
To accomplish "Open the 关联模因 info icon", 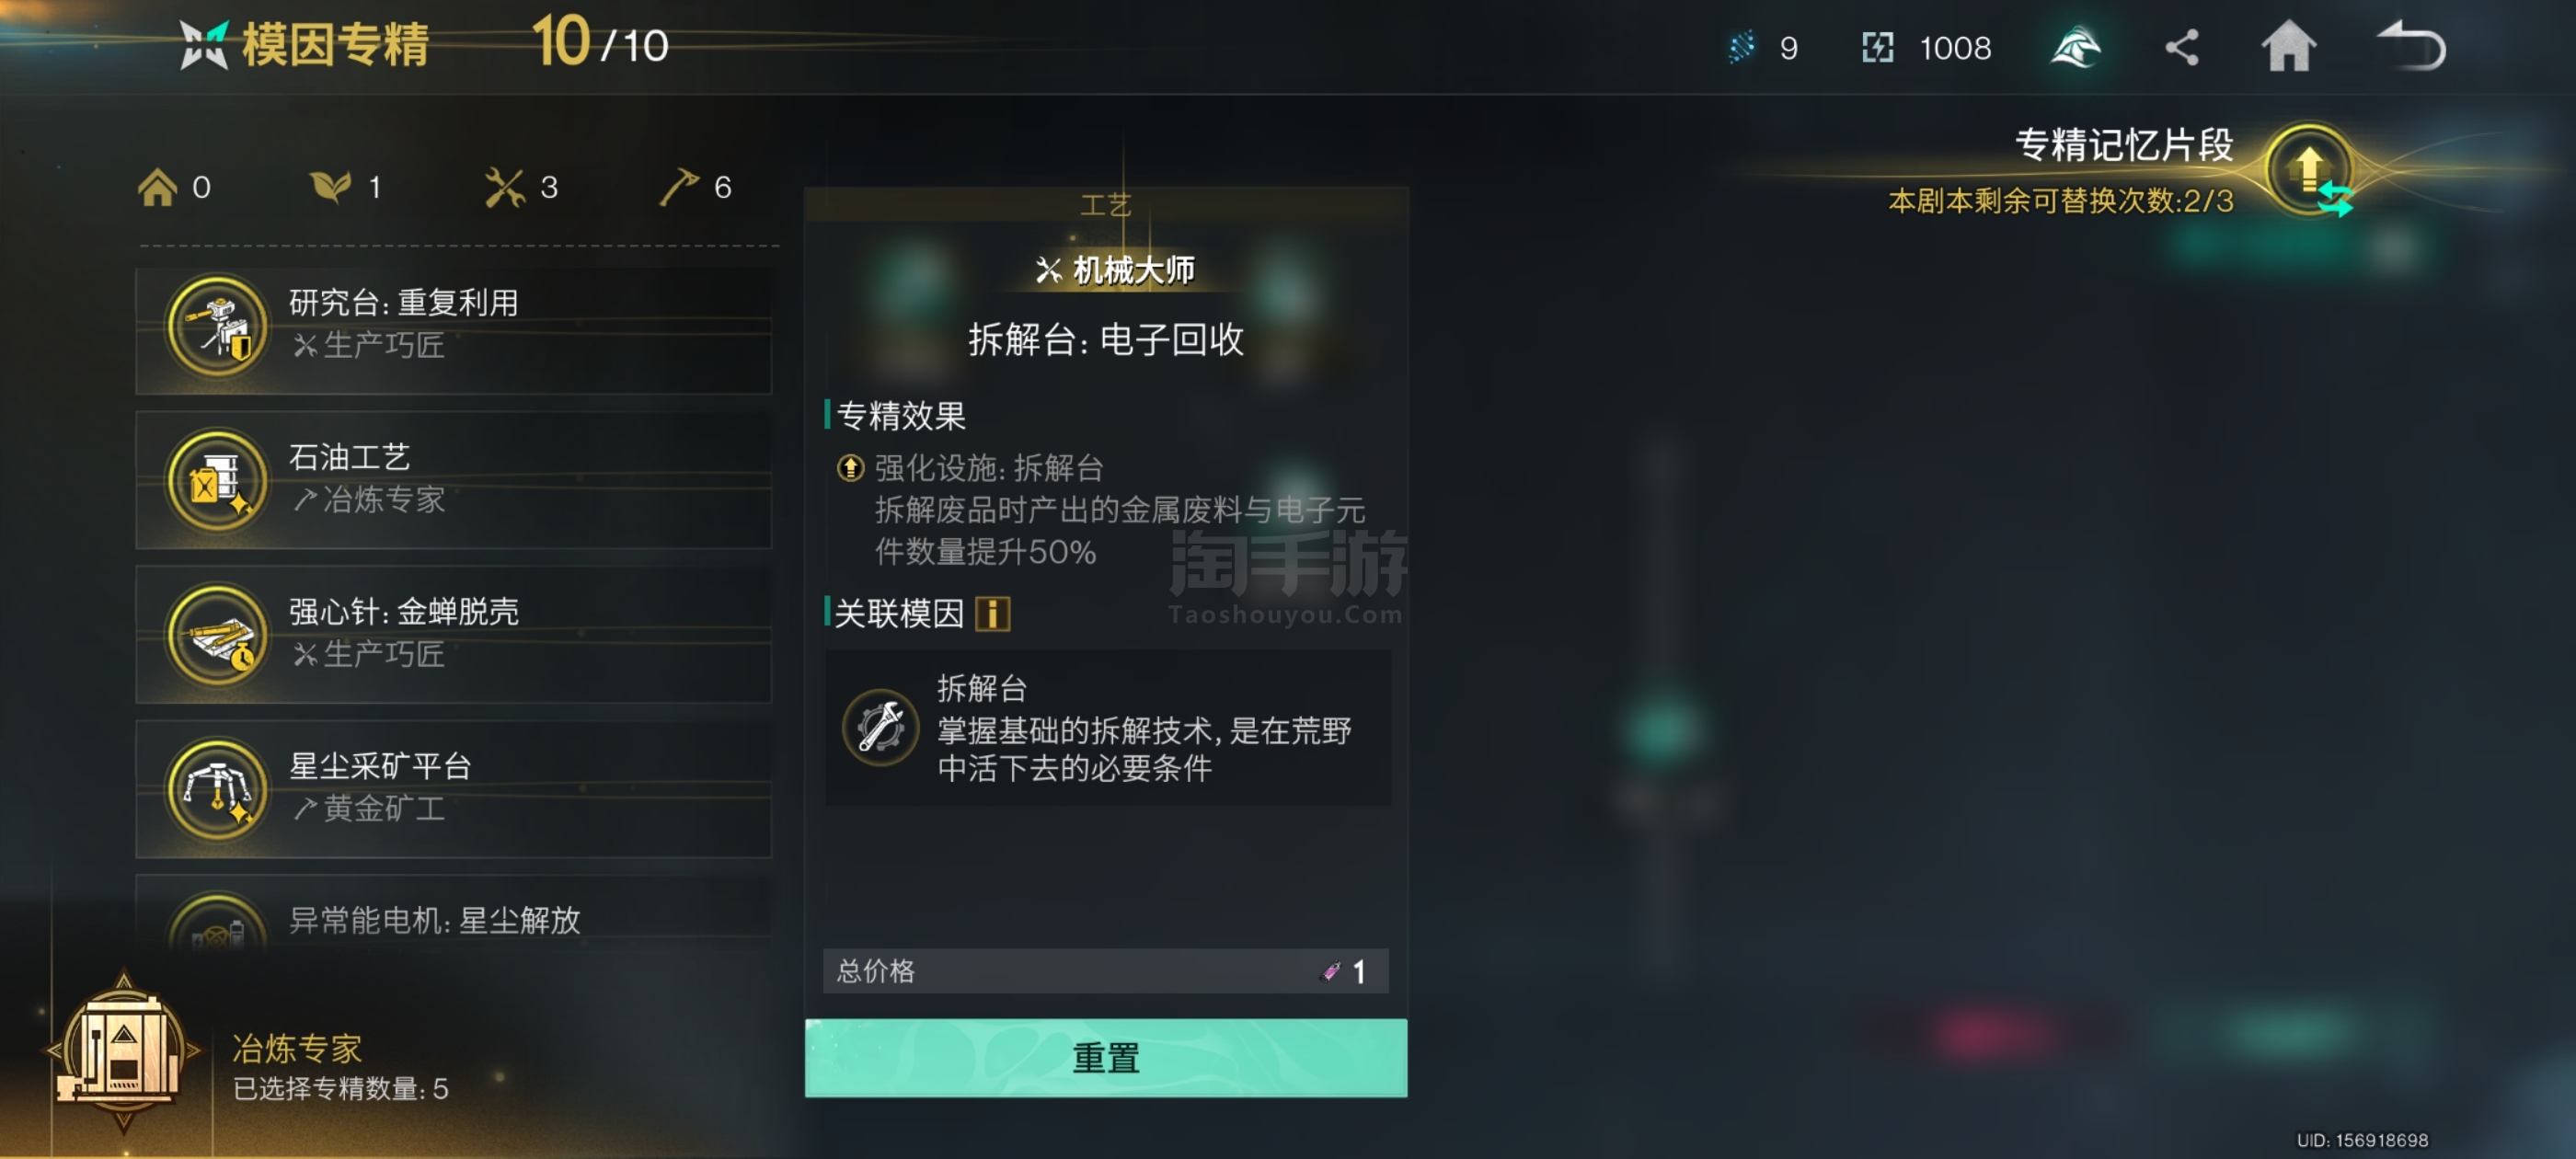I will [992, 613].
